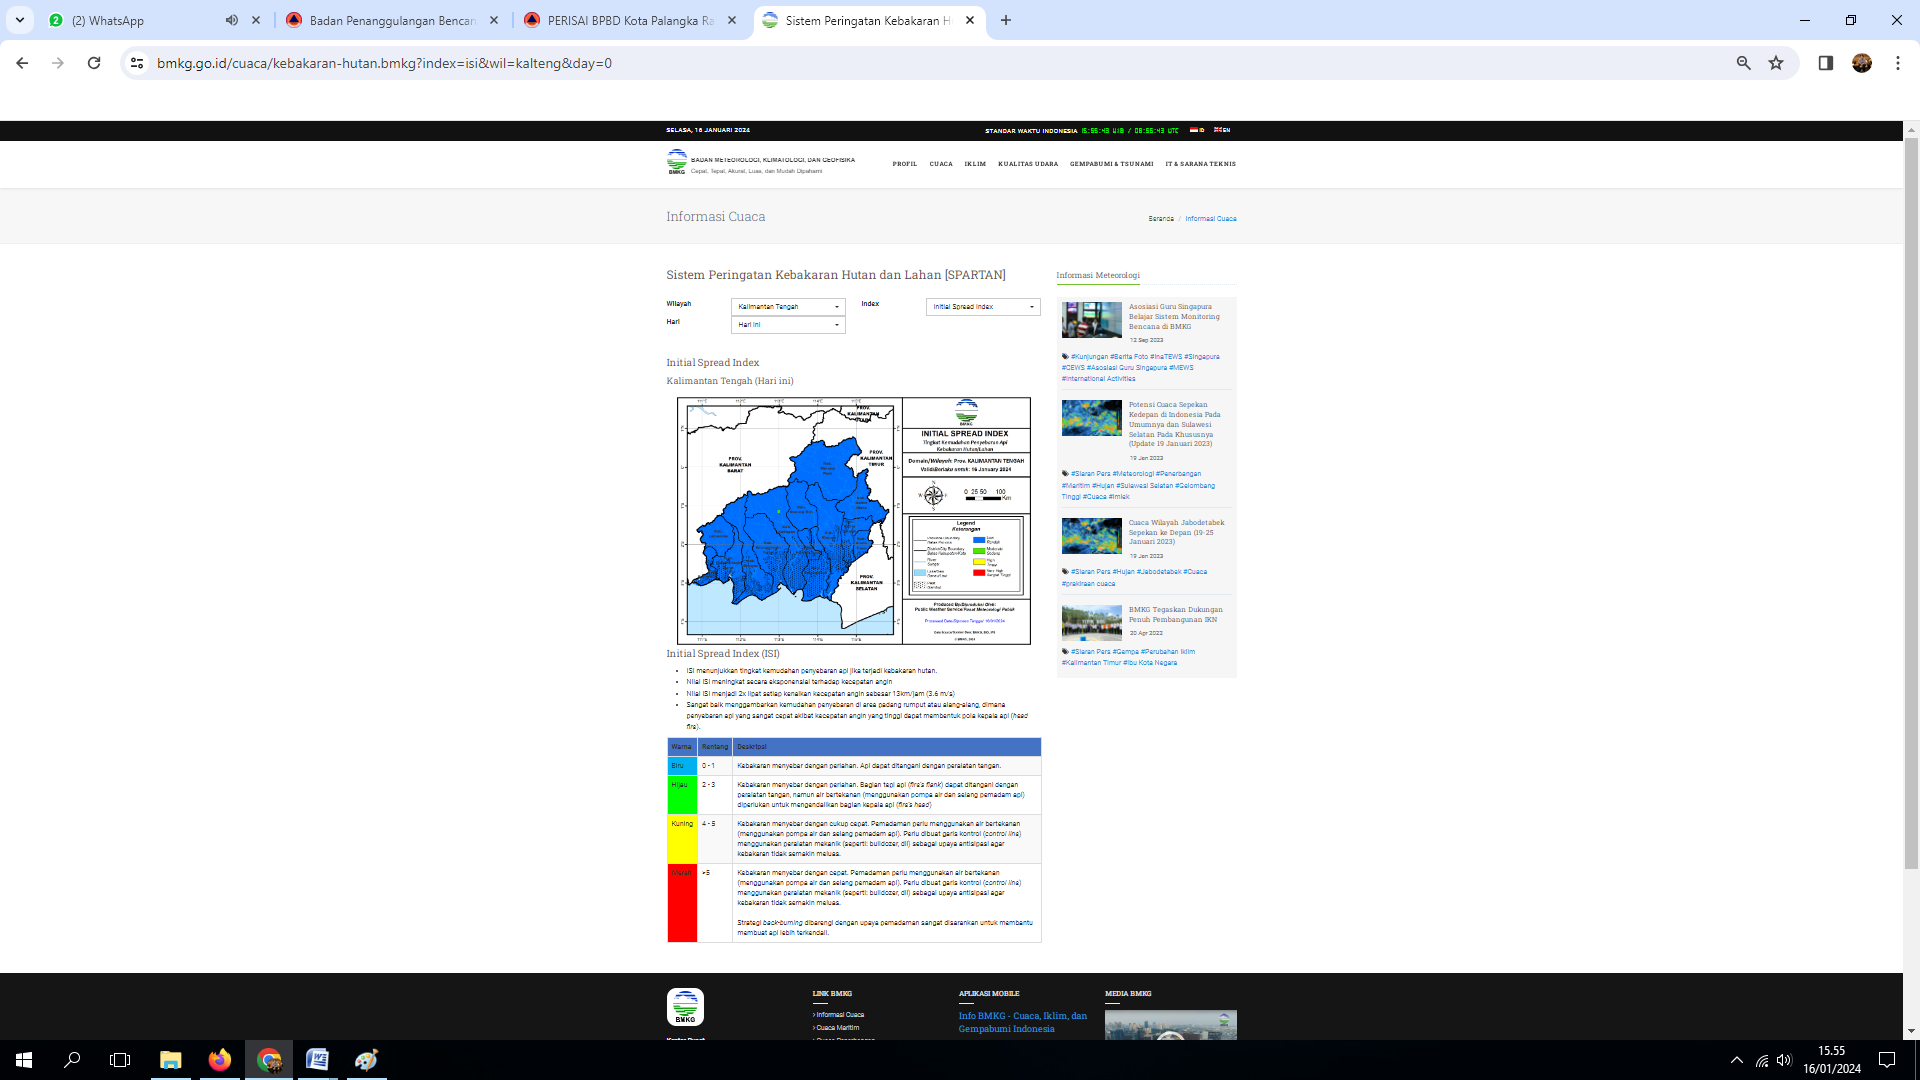1920x1080 pixels.
Task: Open article Asosiasi Guru Singapura Belajar Sistem Monitoring
Action: pyautogui.click(x=1175, y=317)
